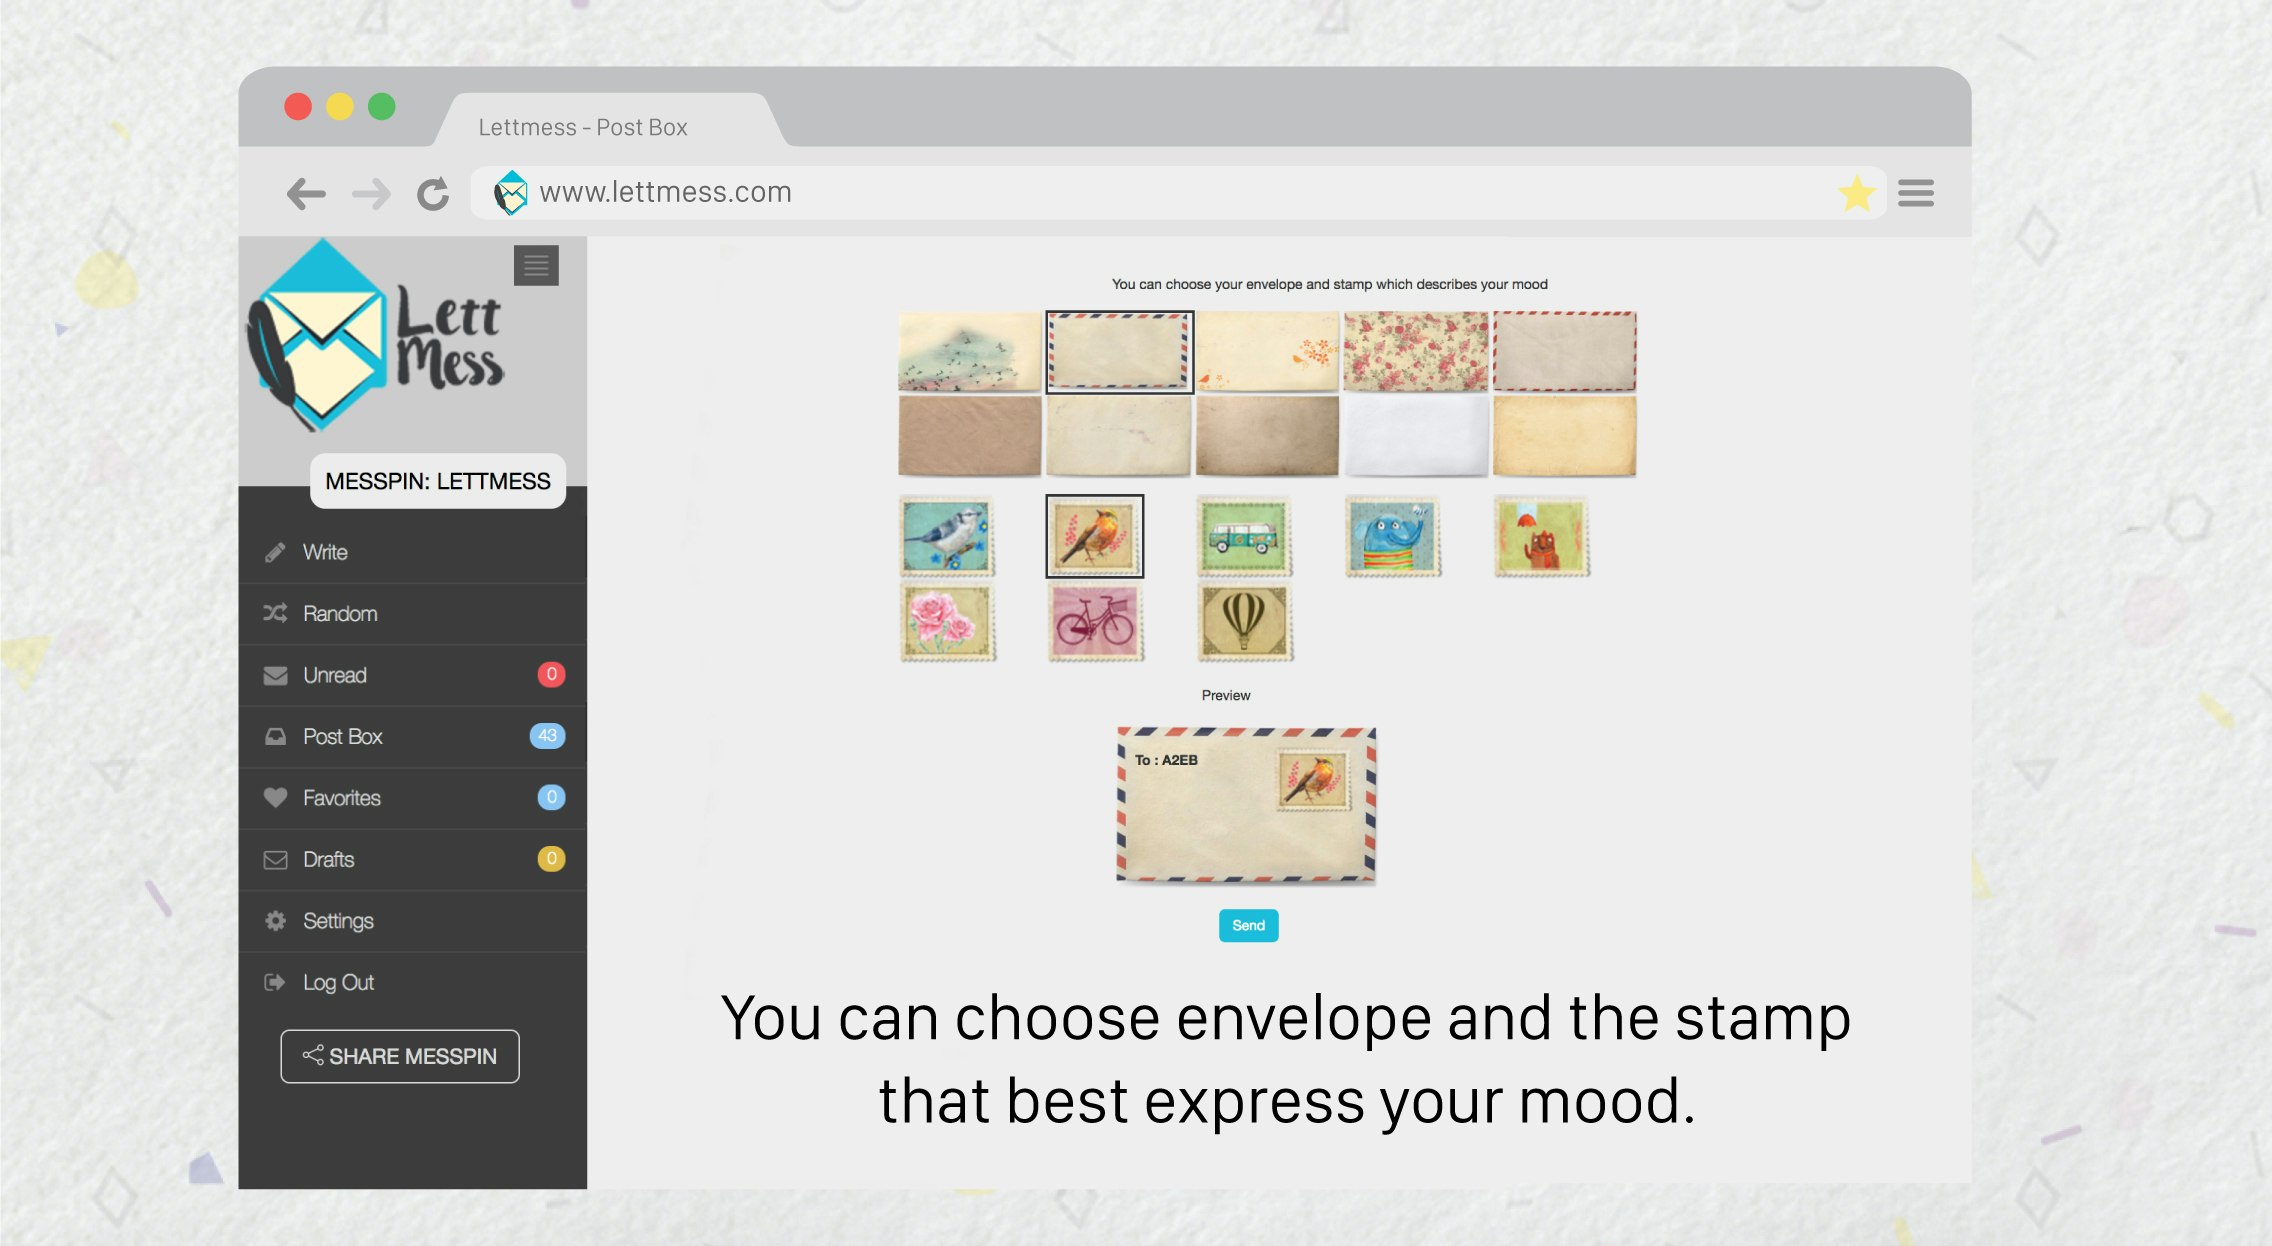Click the Favorites heart icon

point(275,798)
